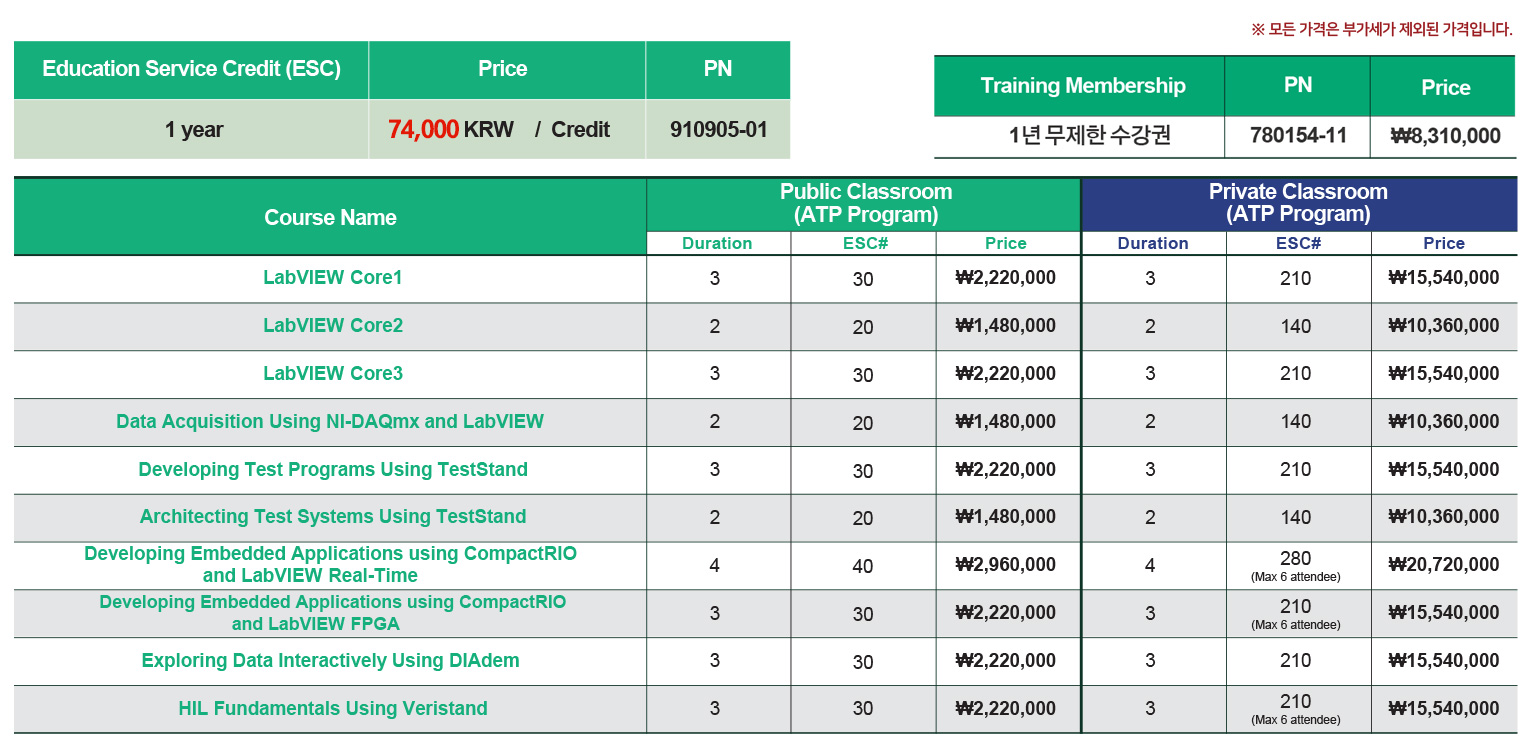The width and height of the screenshot is (1530, 755).
Task: Click the "Duration" subheader under Private Classroom
Action: click(1153, 244)
